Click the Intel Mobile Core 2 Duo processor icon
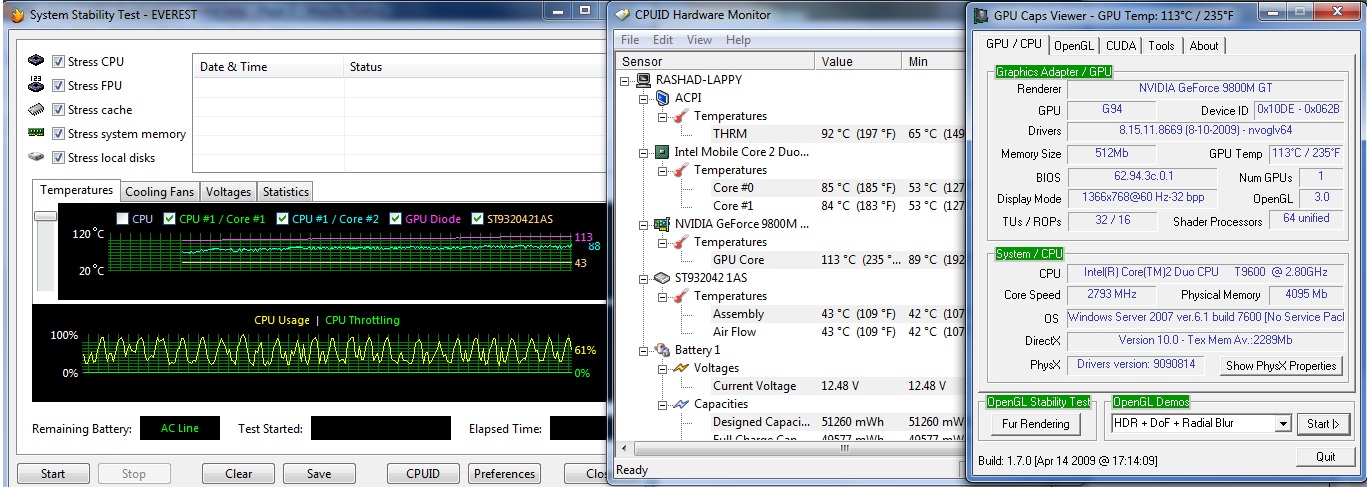The height and width of the screenshot is (487, 1367). point(661,152)
